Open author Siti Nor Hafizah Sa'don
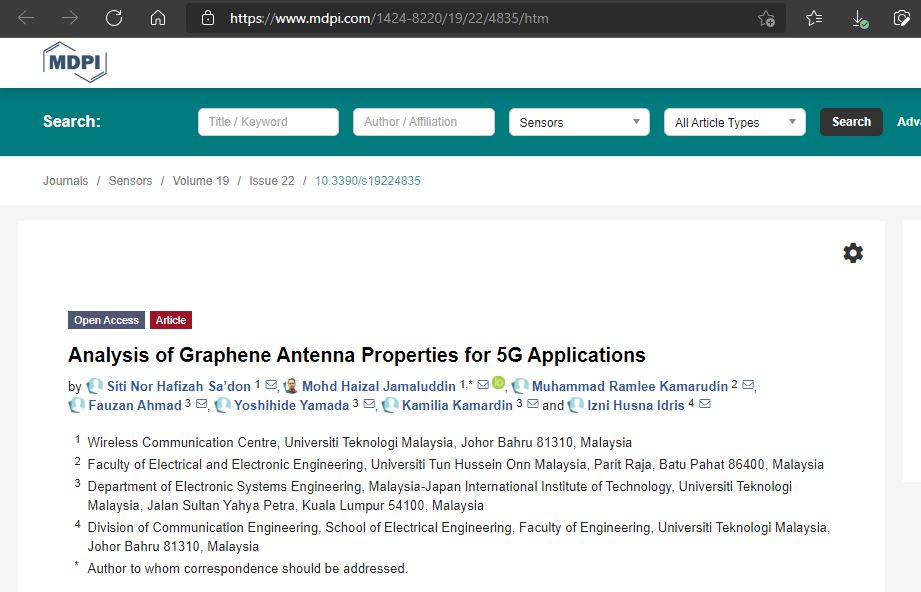Image resolution: width=921 pixels, height=592 pixels. [179, 386]
